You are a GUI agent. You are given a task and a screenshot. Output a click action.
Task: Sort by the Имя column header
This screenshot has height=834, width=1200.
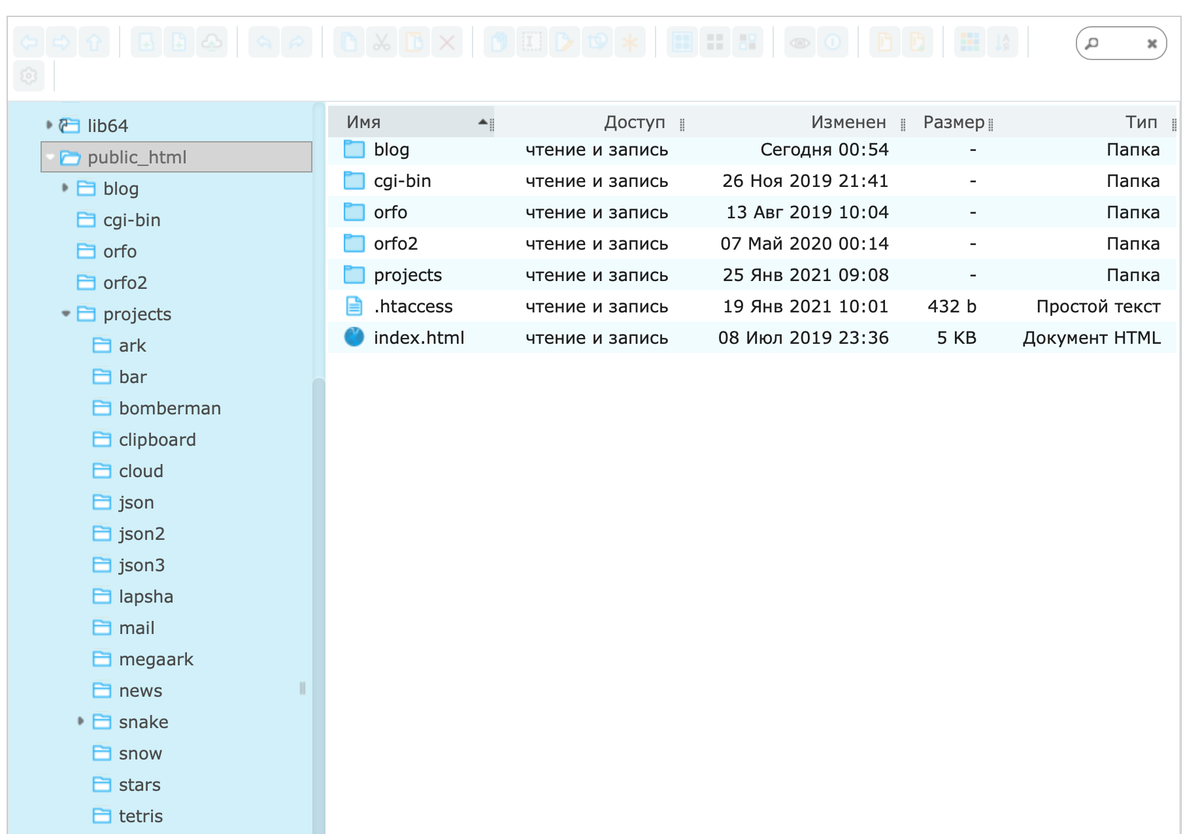click(410, 122)
